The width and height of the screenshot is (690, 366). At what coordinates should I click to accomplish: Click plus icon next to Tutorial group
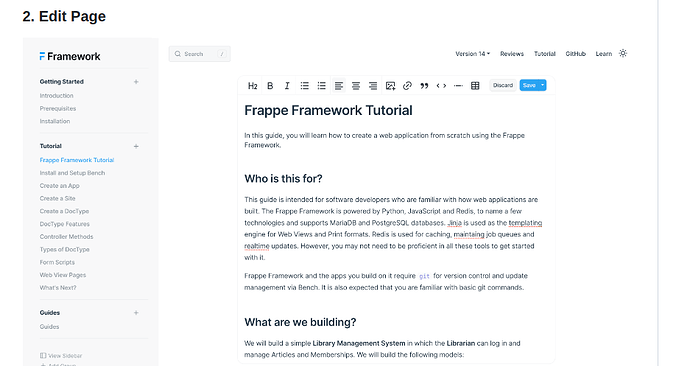click(x=136, y=146)
